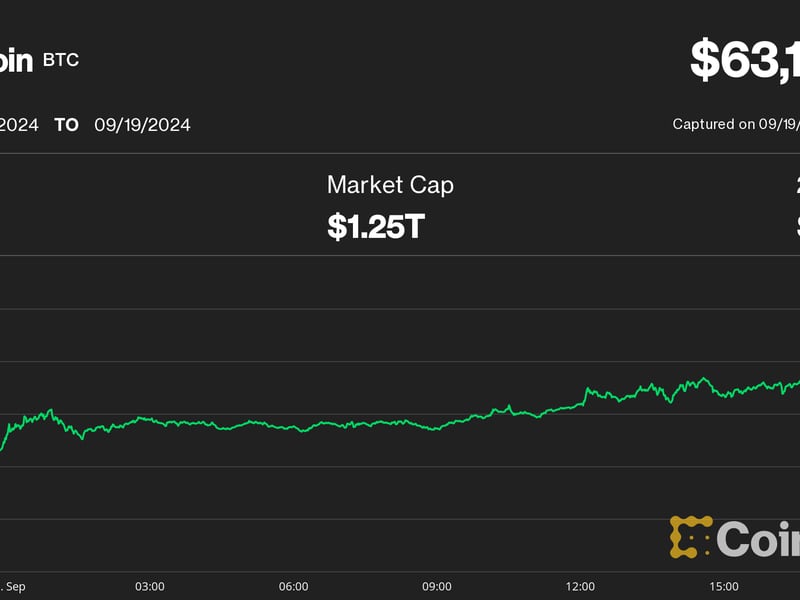Image resolution: width=800 pixels, height=600 pixels.
Task: Select the 09/19/2024 end date
Action: 142,125
